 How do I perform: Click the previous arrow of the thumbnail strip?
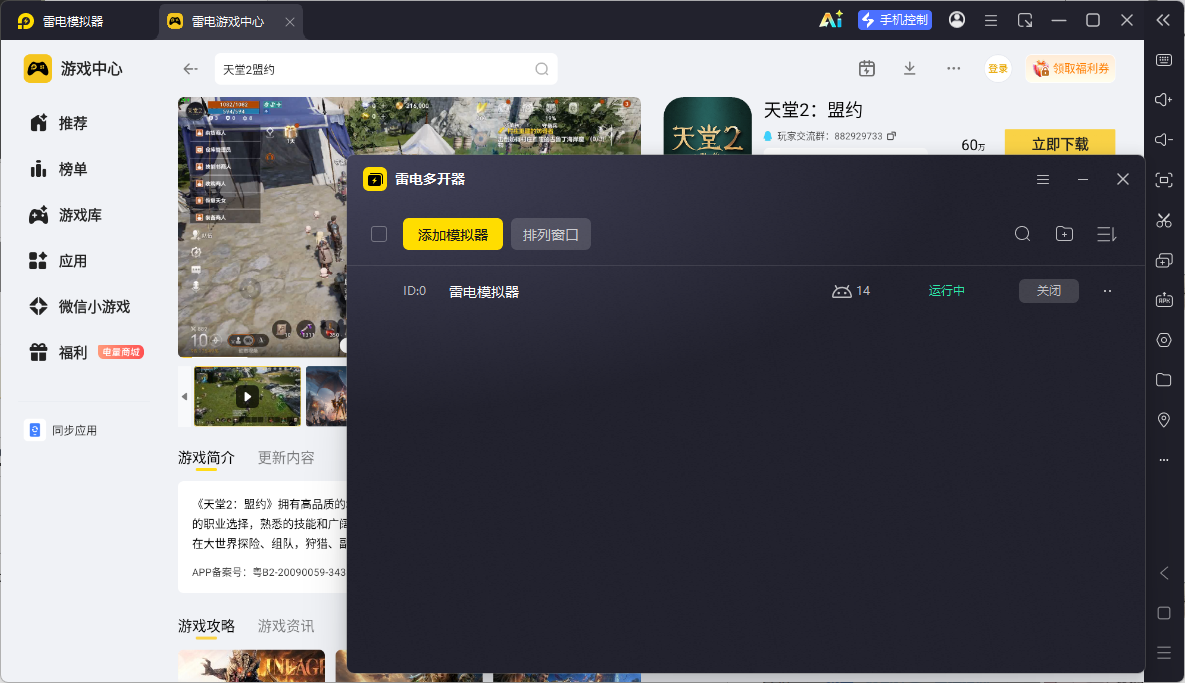184,397
